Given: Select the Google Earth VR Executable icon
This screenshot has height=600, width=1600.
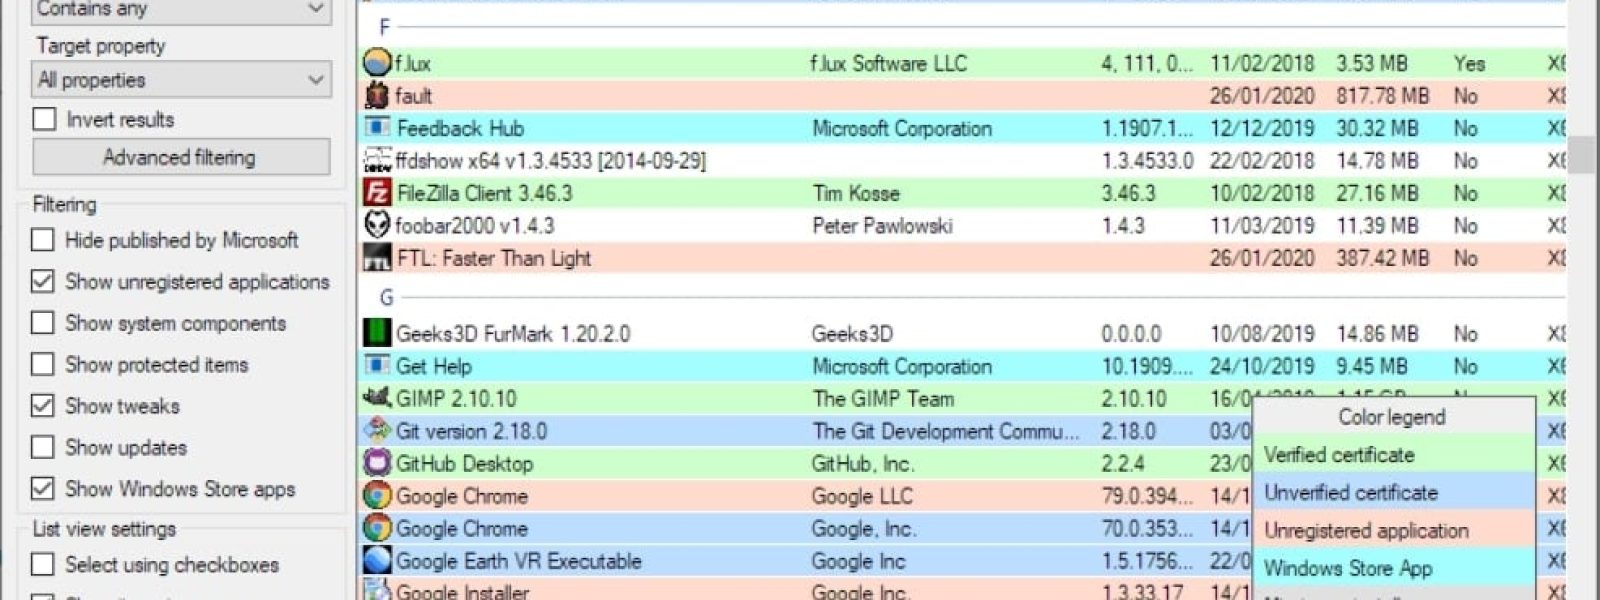Looking at the screenshot, I should point(377,561).
